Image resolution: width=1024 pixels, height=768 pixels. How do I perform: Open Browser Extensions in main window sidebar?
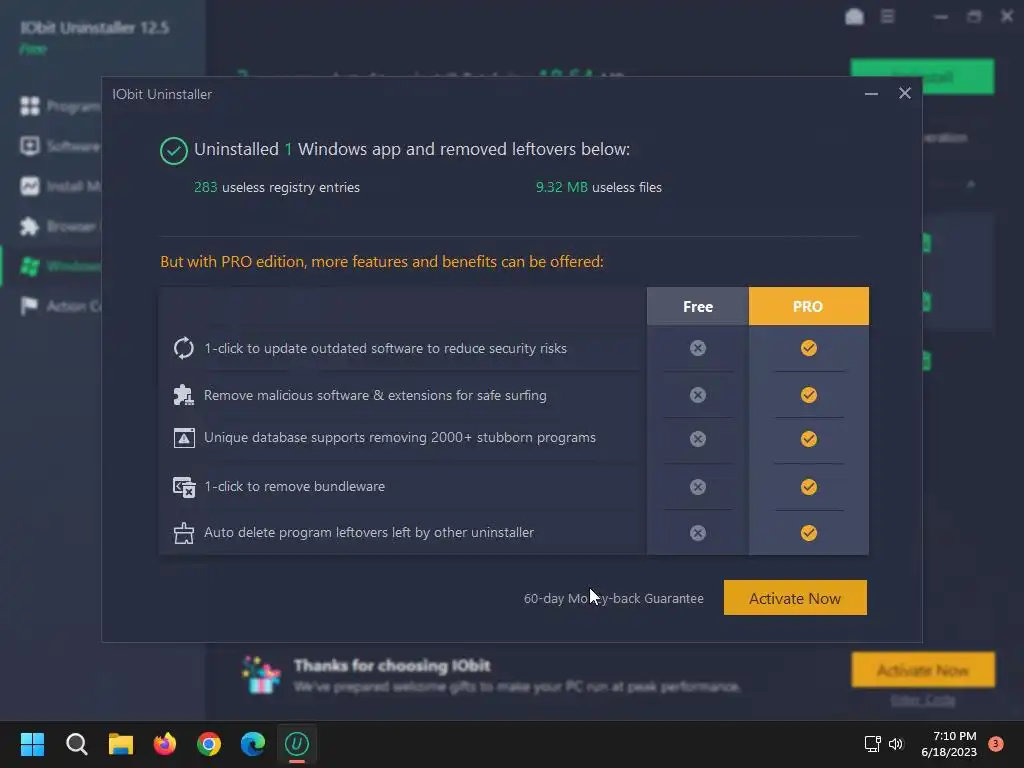(60, 227)
